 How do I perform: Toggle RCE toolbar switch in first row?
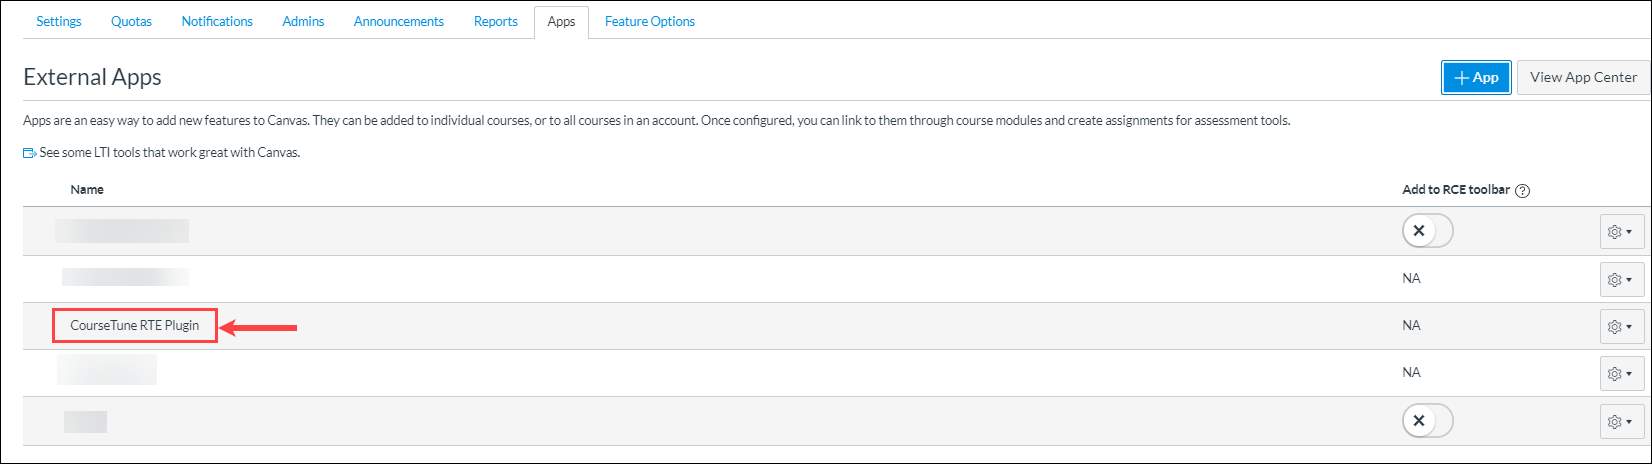(x=1427, y=231)
